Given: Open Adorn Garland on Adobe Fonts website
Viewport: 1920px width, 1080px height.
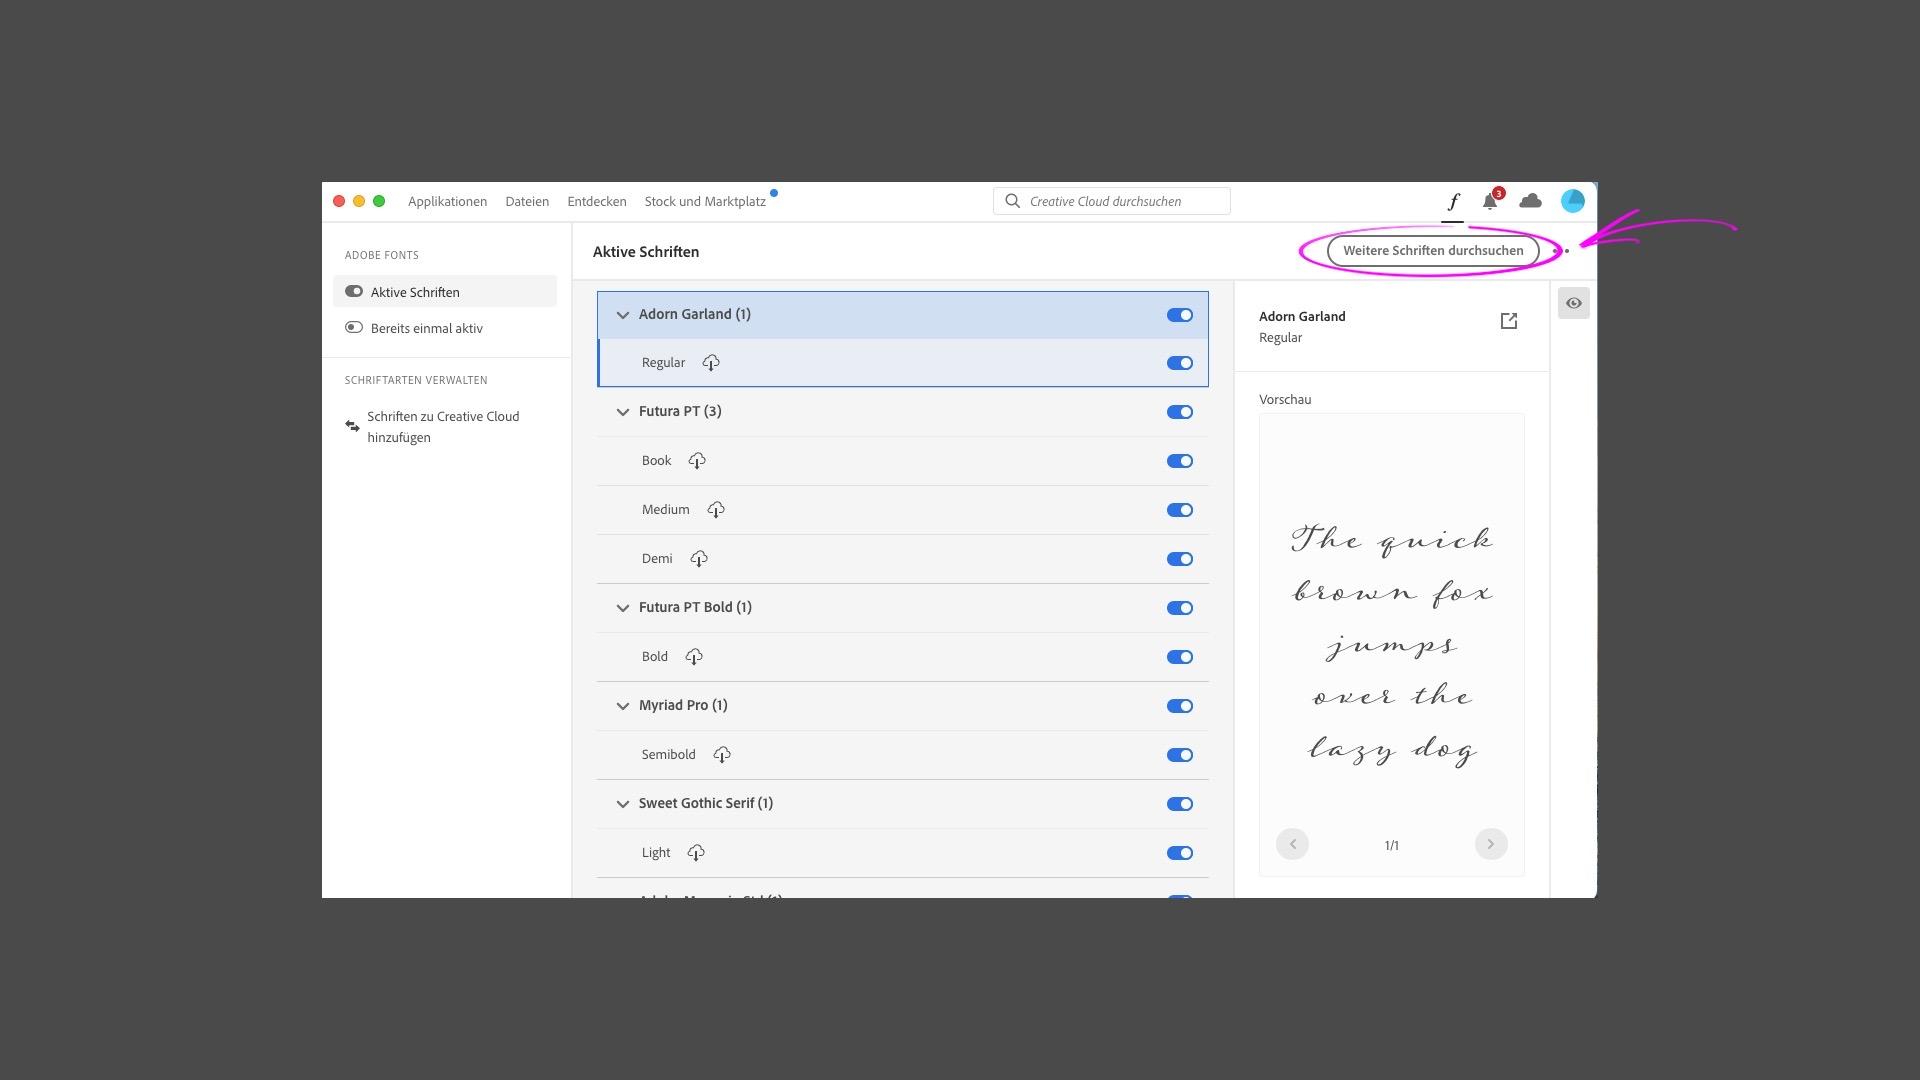Looking at the screenshot, I should click(1508, 320).
